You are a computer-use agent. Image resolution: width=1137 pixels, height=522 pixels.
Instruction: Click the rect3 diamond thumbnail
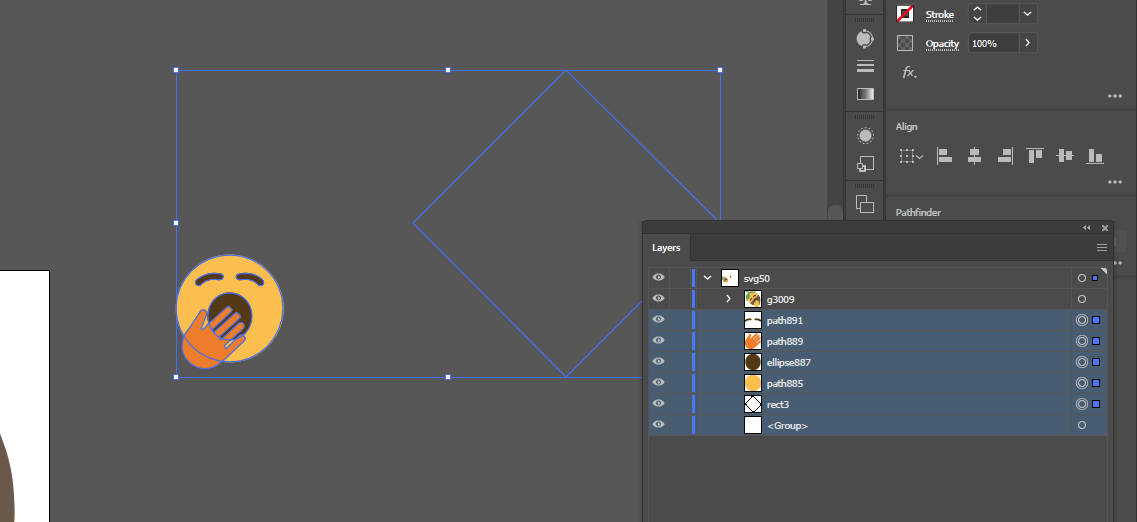click(753, 405)
